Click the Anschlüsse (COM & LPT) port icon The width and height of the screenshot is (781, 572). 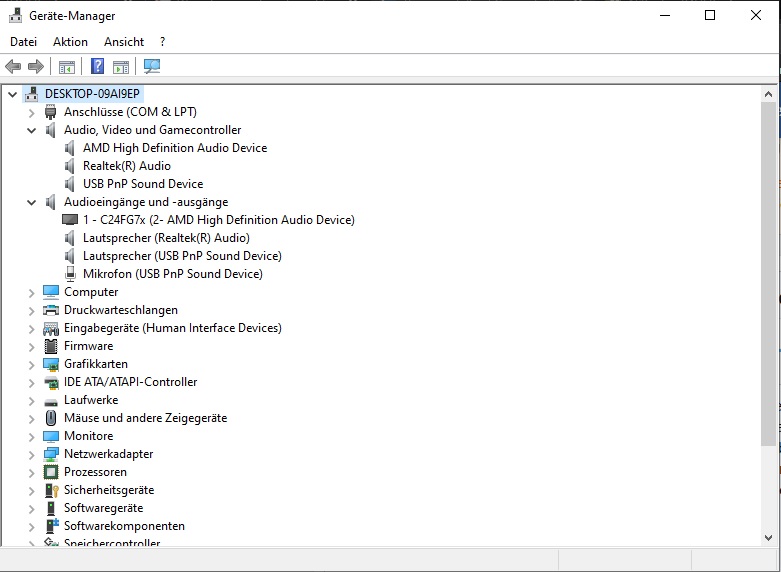[x=50, y=112]
